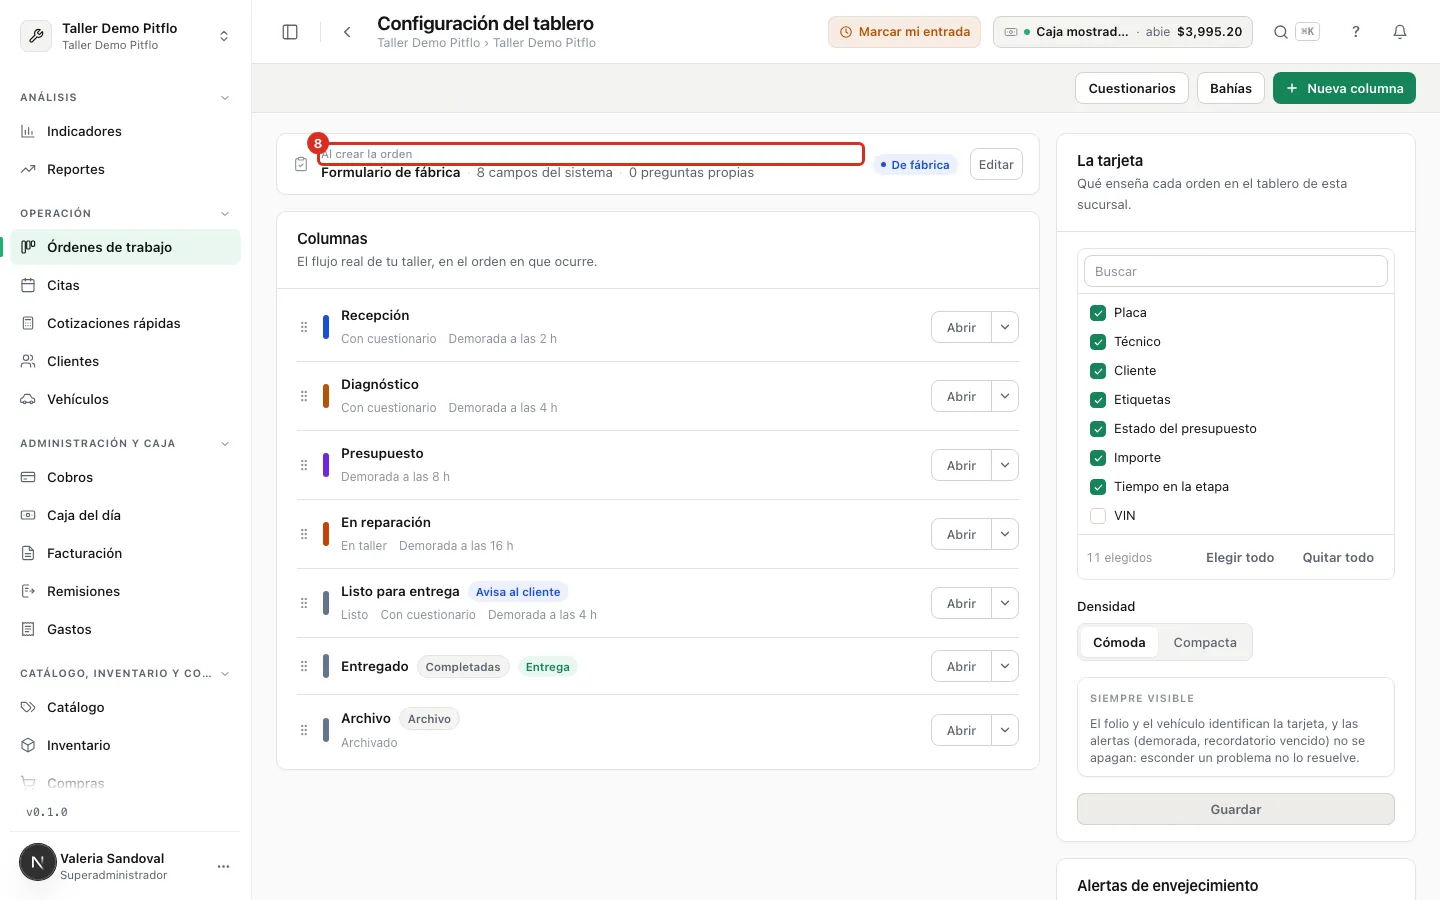Click drag handle of Entregado column

tap(304, 666)
